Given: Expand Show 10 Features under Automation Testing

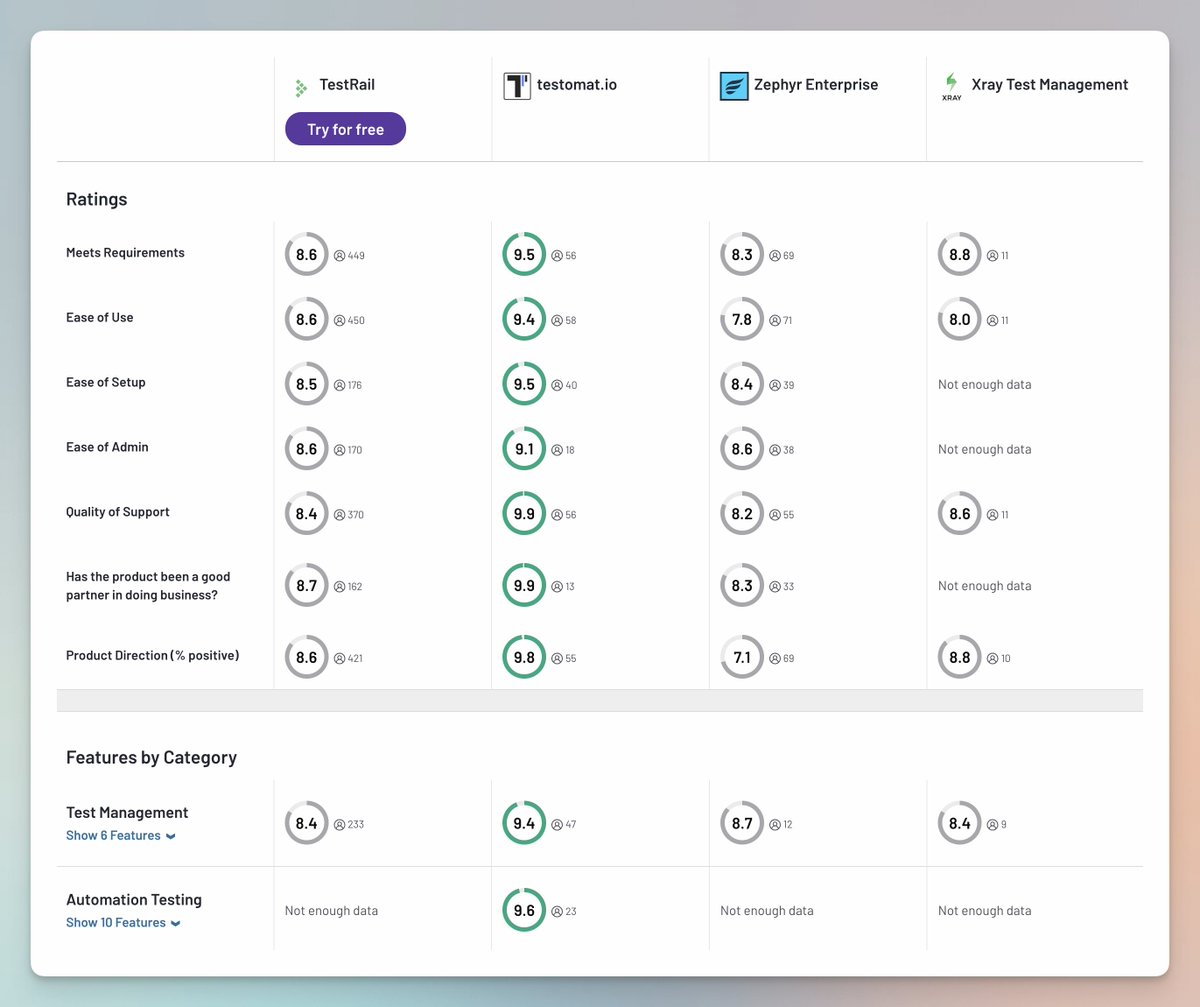Looking at the screenshot, I should [x=123, y=923].
